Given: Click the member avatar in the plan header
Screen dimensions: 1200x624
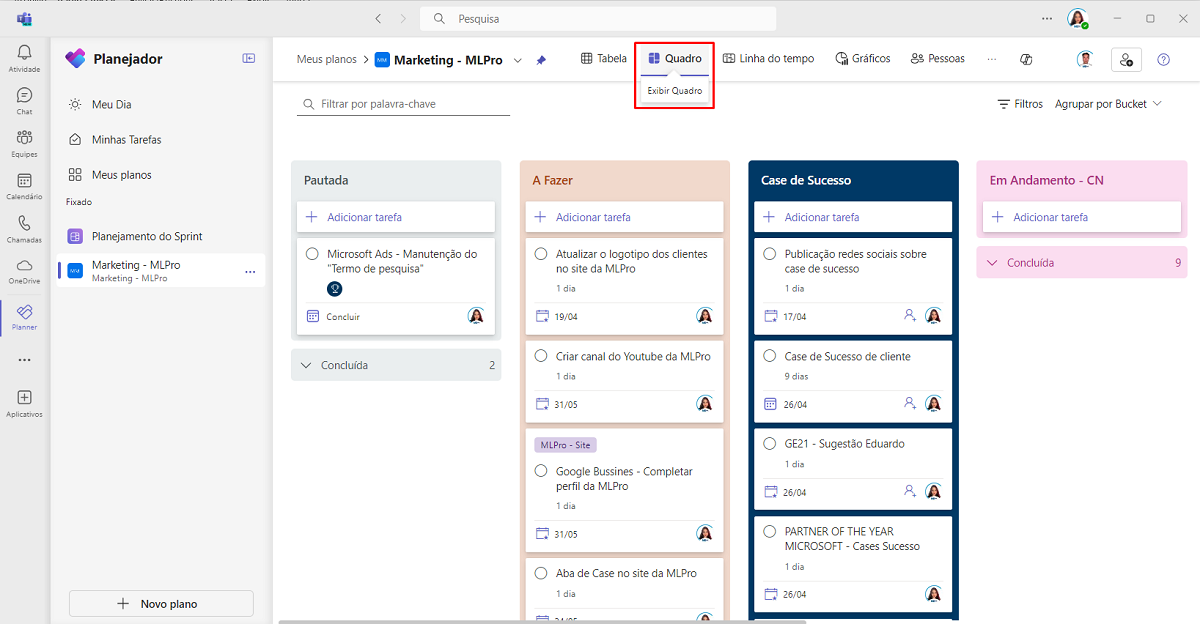Looking at the screenshot, I should [x=1085, y=60].
